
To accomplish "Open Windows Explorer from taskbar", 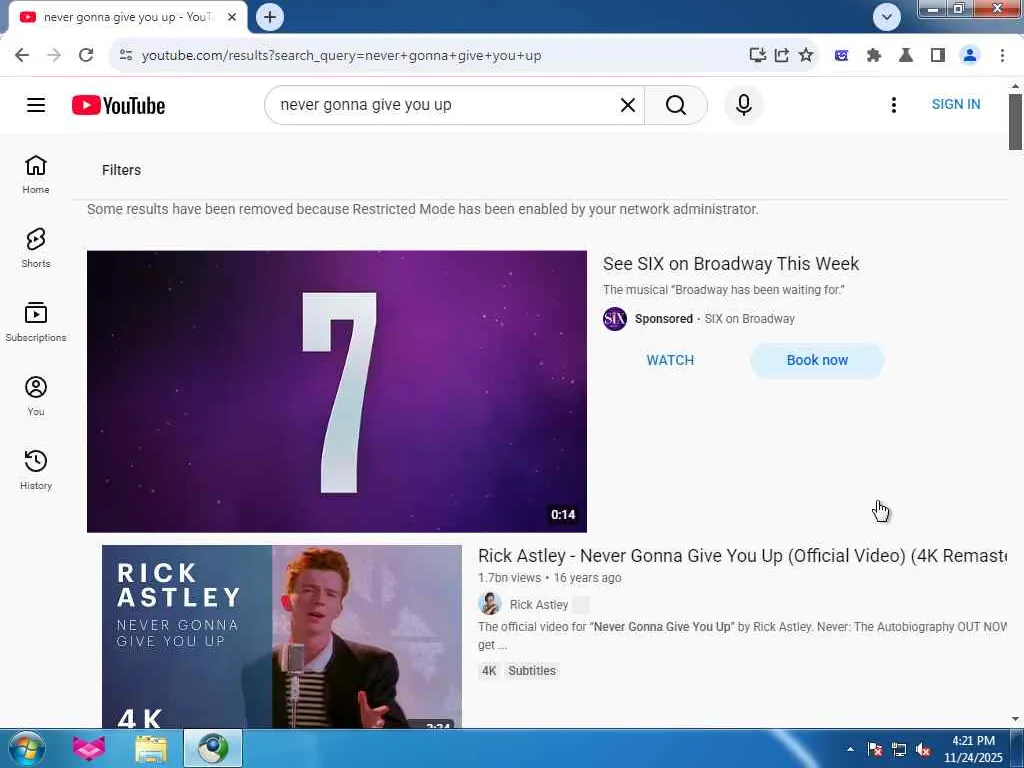I will [x=151, y=748].
